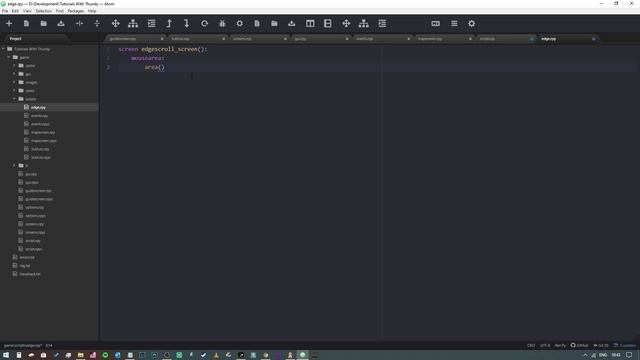
Task: Collapse the scripts folder
Action: pos(15,99)
